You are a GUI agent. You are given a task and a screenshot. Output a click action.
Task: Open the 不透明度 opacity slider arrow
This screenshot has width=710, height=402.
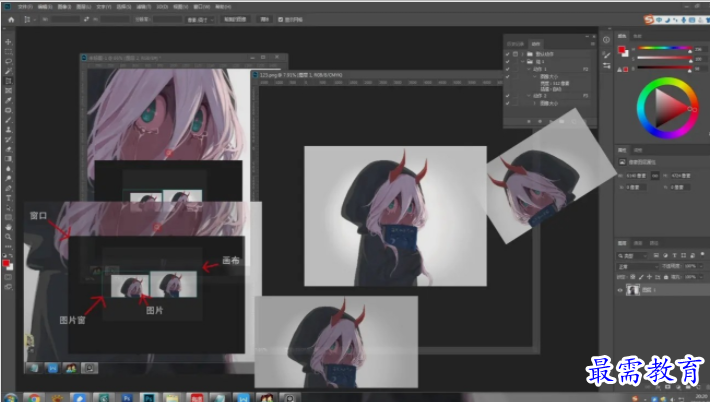[700, 266]
